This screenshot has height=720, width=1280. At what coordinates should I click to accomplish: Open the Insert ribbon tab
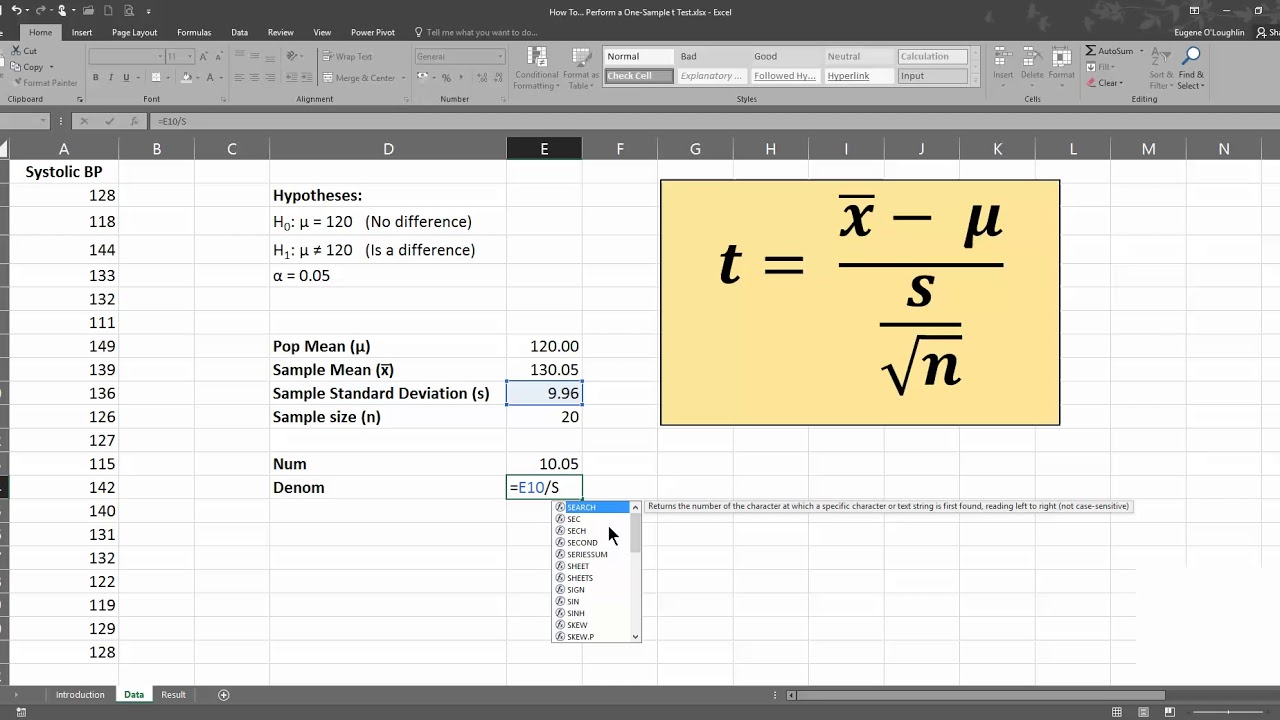82,32
